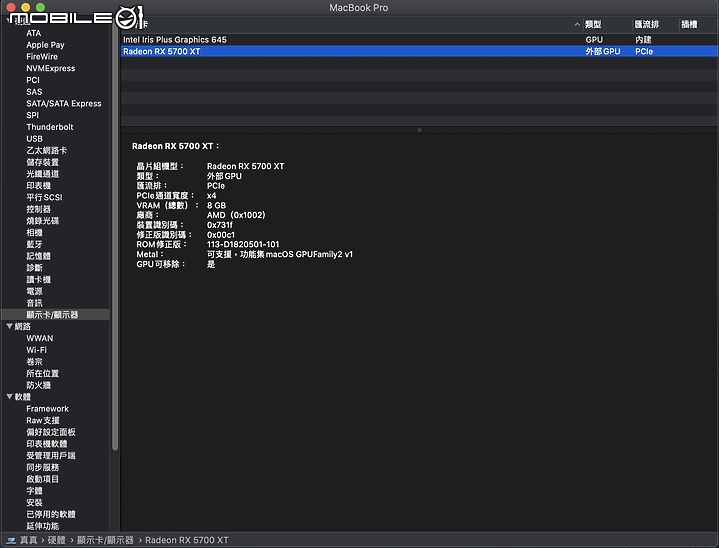
Task: Collapse the 軟體 section triangle
Action: [9, 397]
